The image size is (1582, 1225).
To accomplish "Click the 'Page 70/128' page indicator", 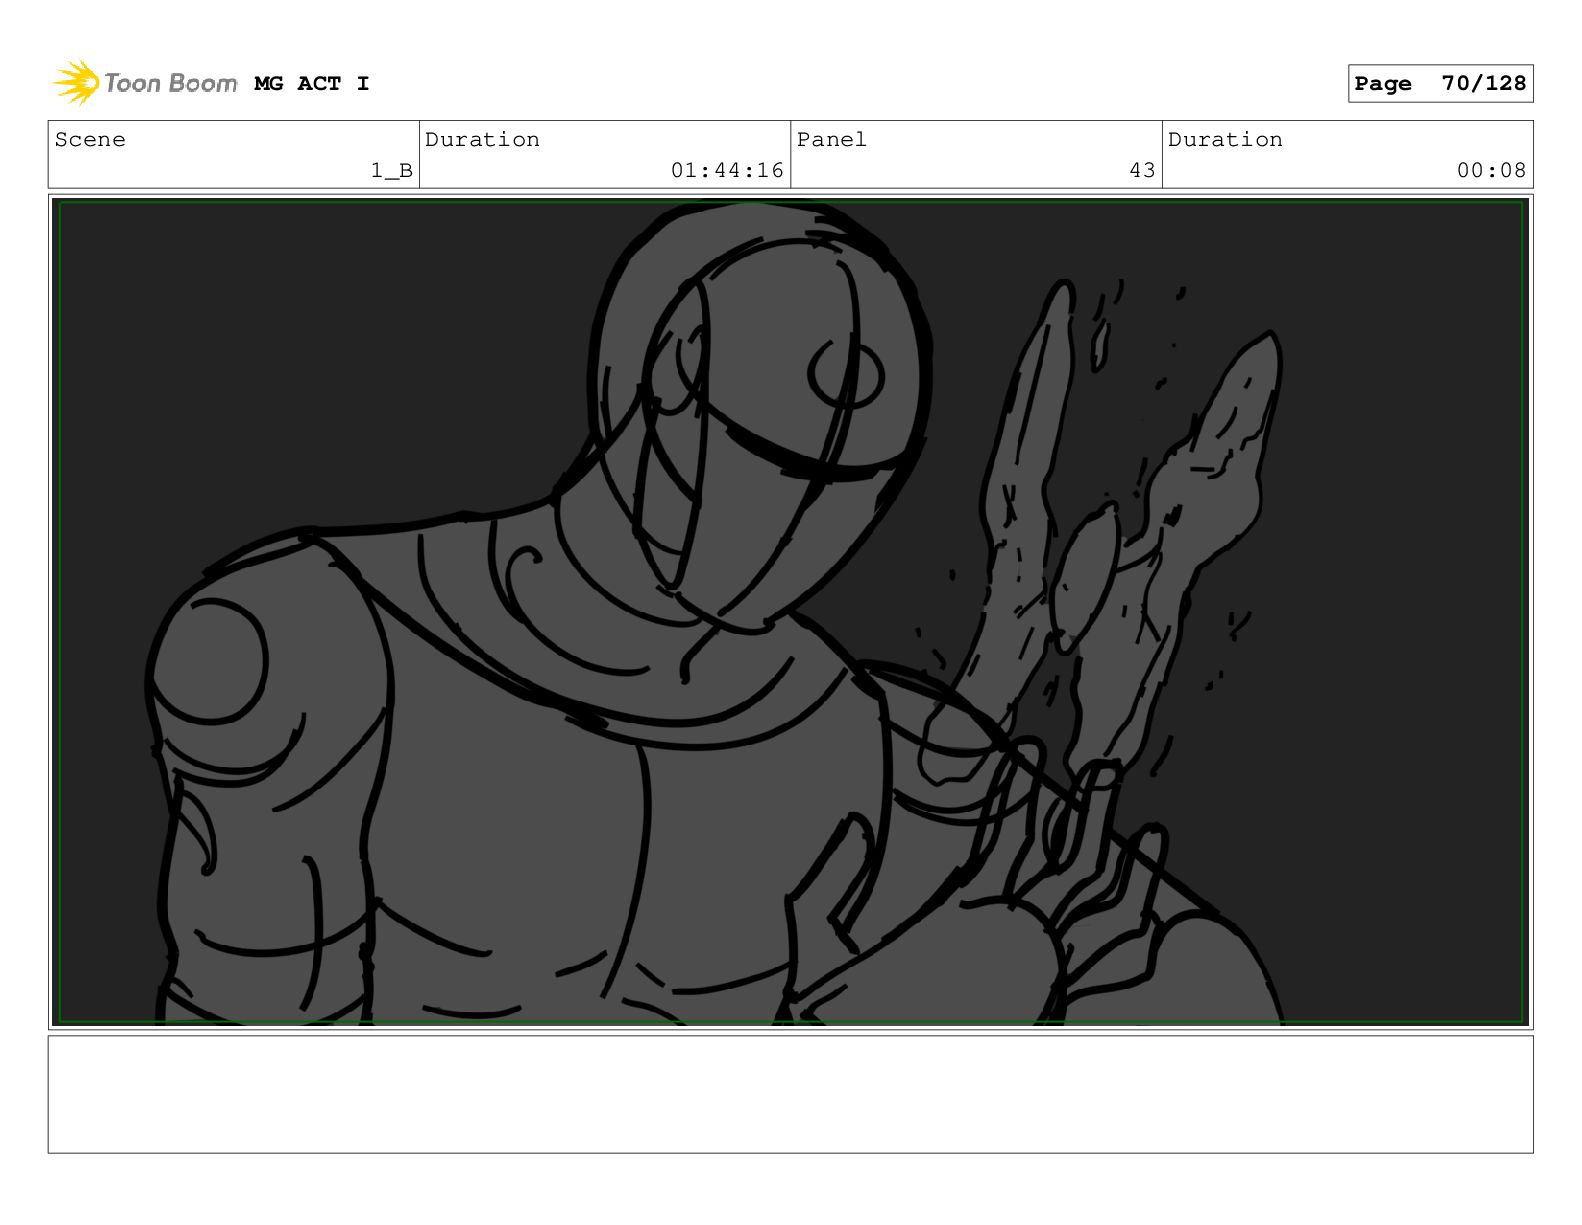I will [x=1440, y=84].
